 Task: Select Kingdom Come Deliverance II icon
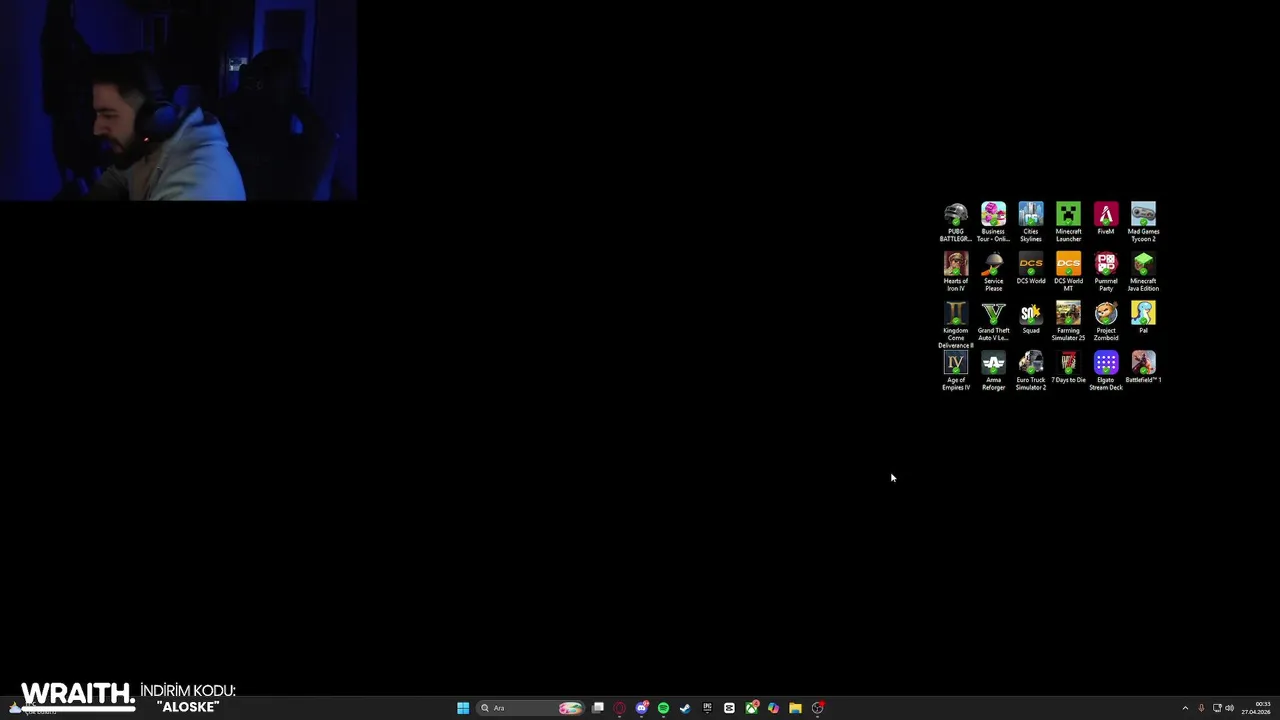[x=956, y=324]
